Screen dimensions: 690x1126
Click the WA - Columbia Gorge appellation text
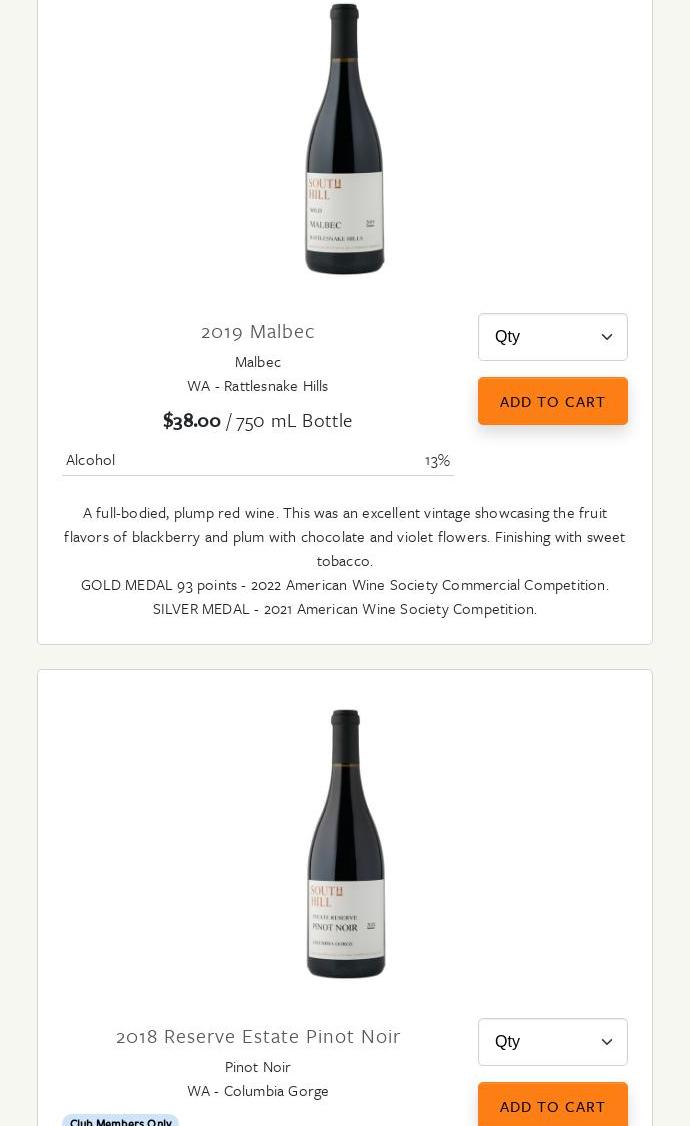pos(258,1091)
